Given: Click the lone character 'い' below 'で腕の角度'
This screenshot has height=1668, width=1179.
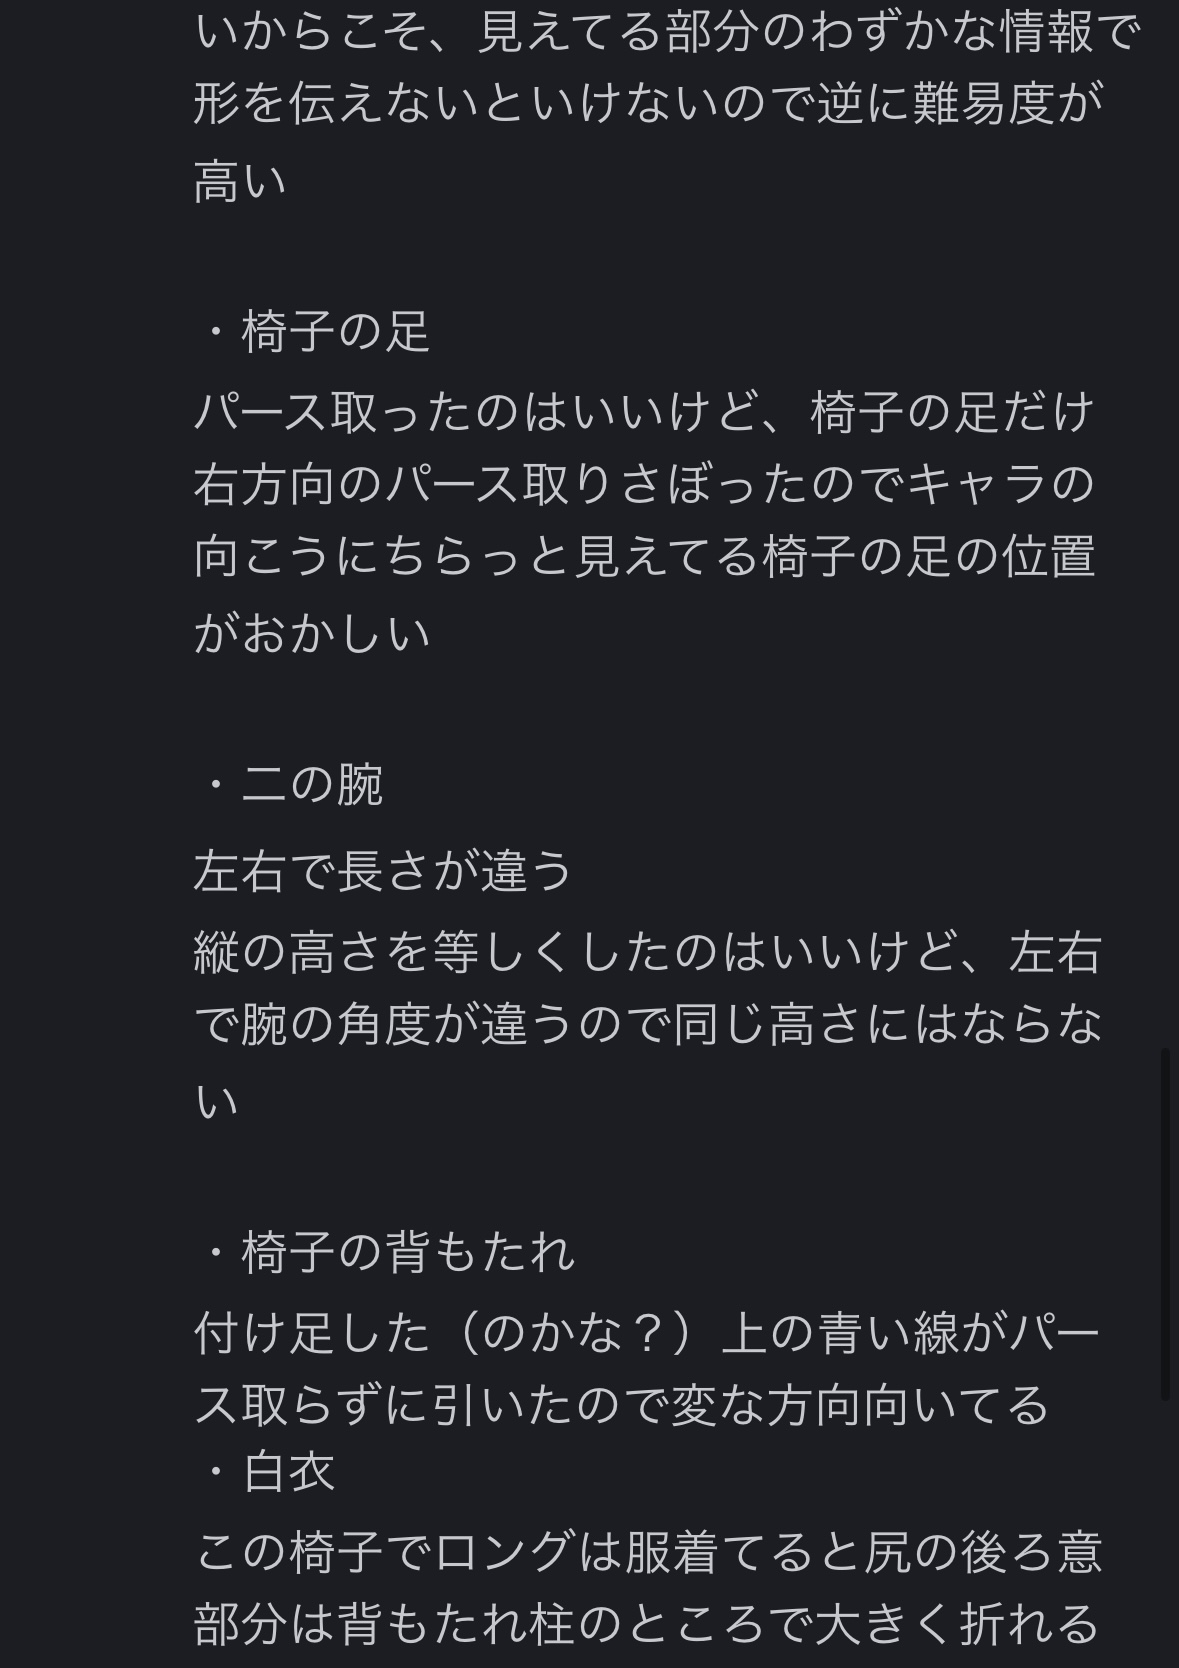Looking at the screenshot, I should pyautogui.click(x=216, y=1102).
